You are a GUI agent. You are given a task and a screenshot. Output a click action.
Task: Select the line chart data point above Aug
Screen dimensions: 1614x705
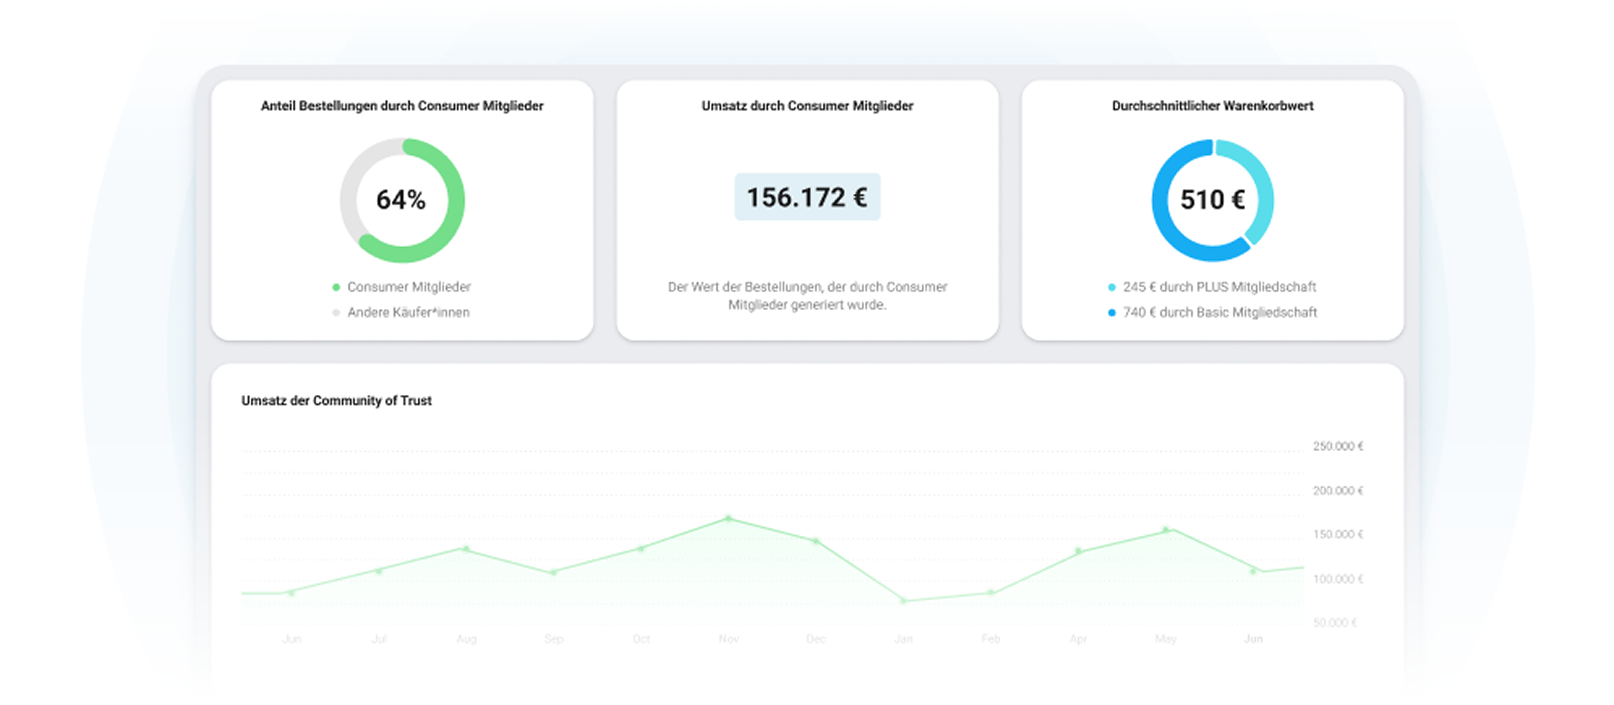(x=466, y=548)
